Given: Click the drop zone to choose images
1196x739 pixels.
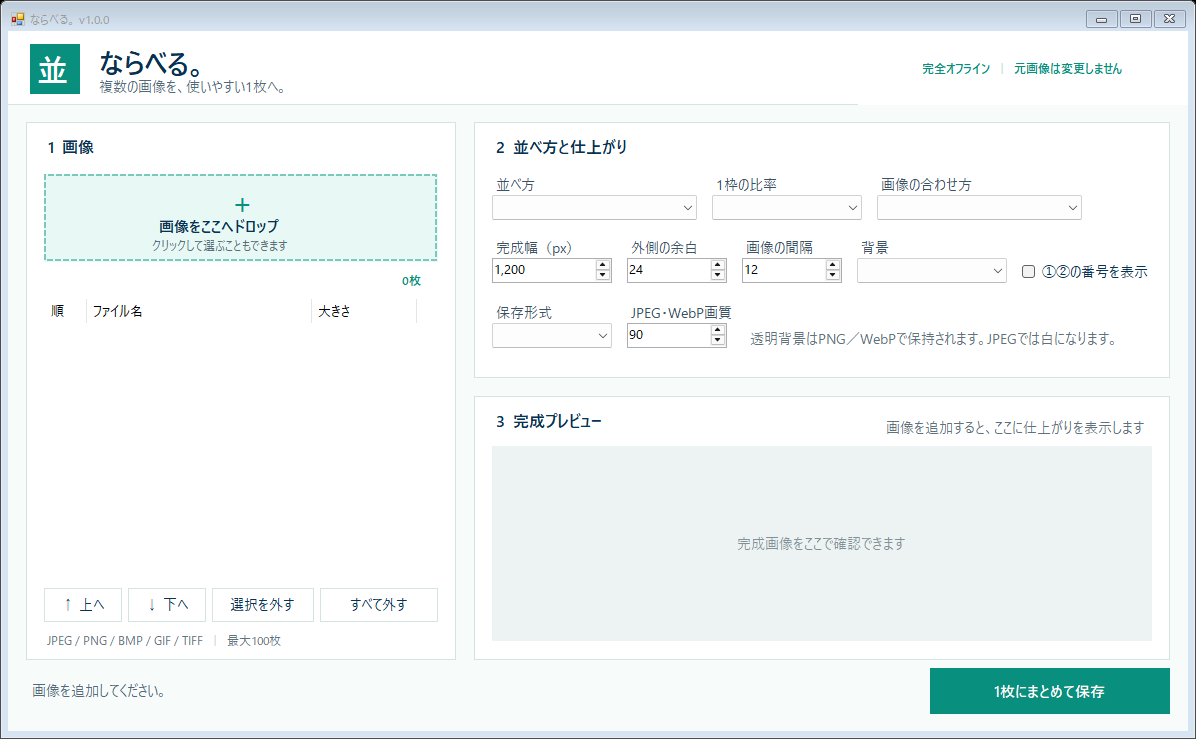Looking at the screenshot, I should tap(240, 217).
